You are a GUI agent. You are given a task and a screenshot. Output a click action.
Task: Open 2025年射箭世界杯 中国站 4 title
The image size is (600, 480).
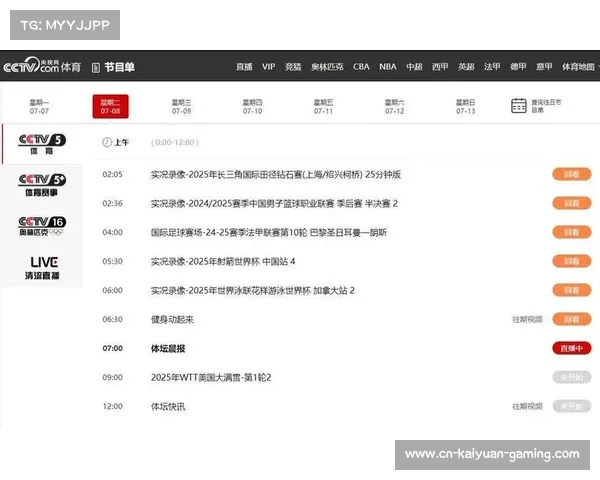tap(223, 261)
